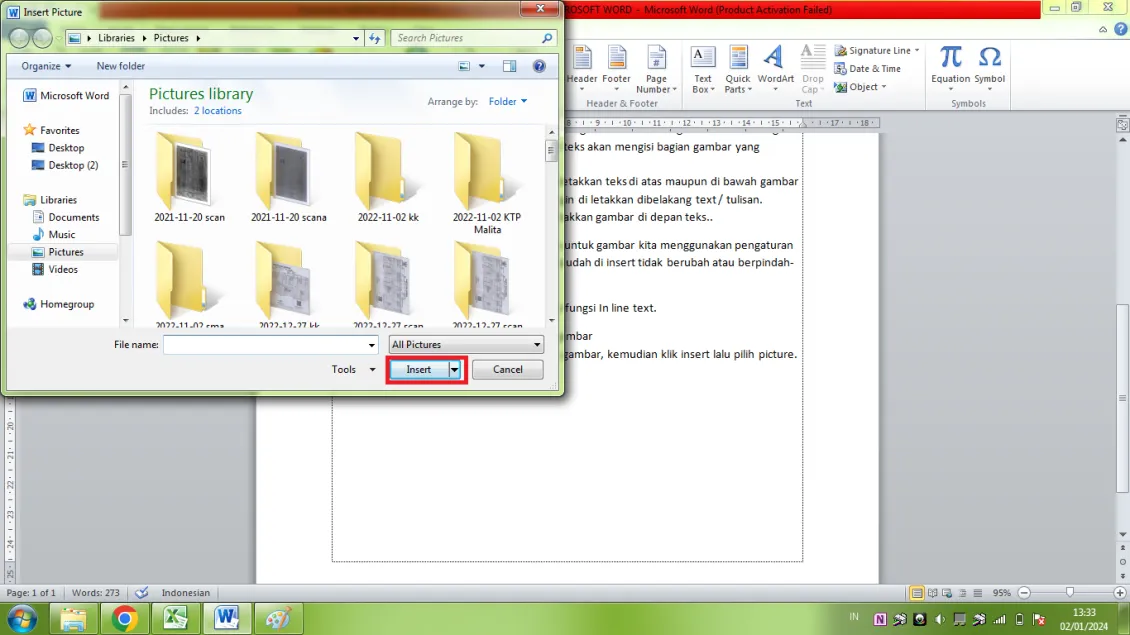Image resolution: width=1130 pixels, height=635 pixels.
Task: Click the spelling check status icon
Action: coord(142,592)
